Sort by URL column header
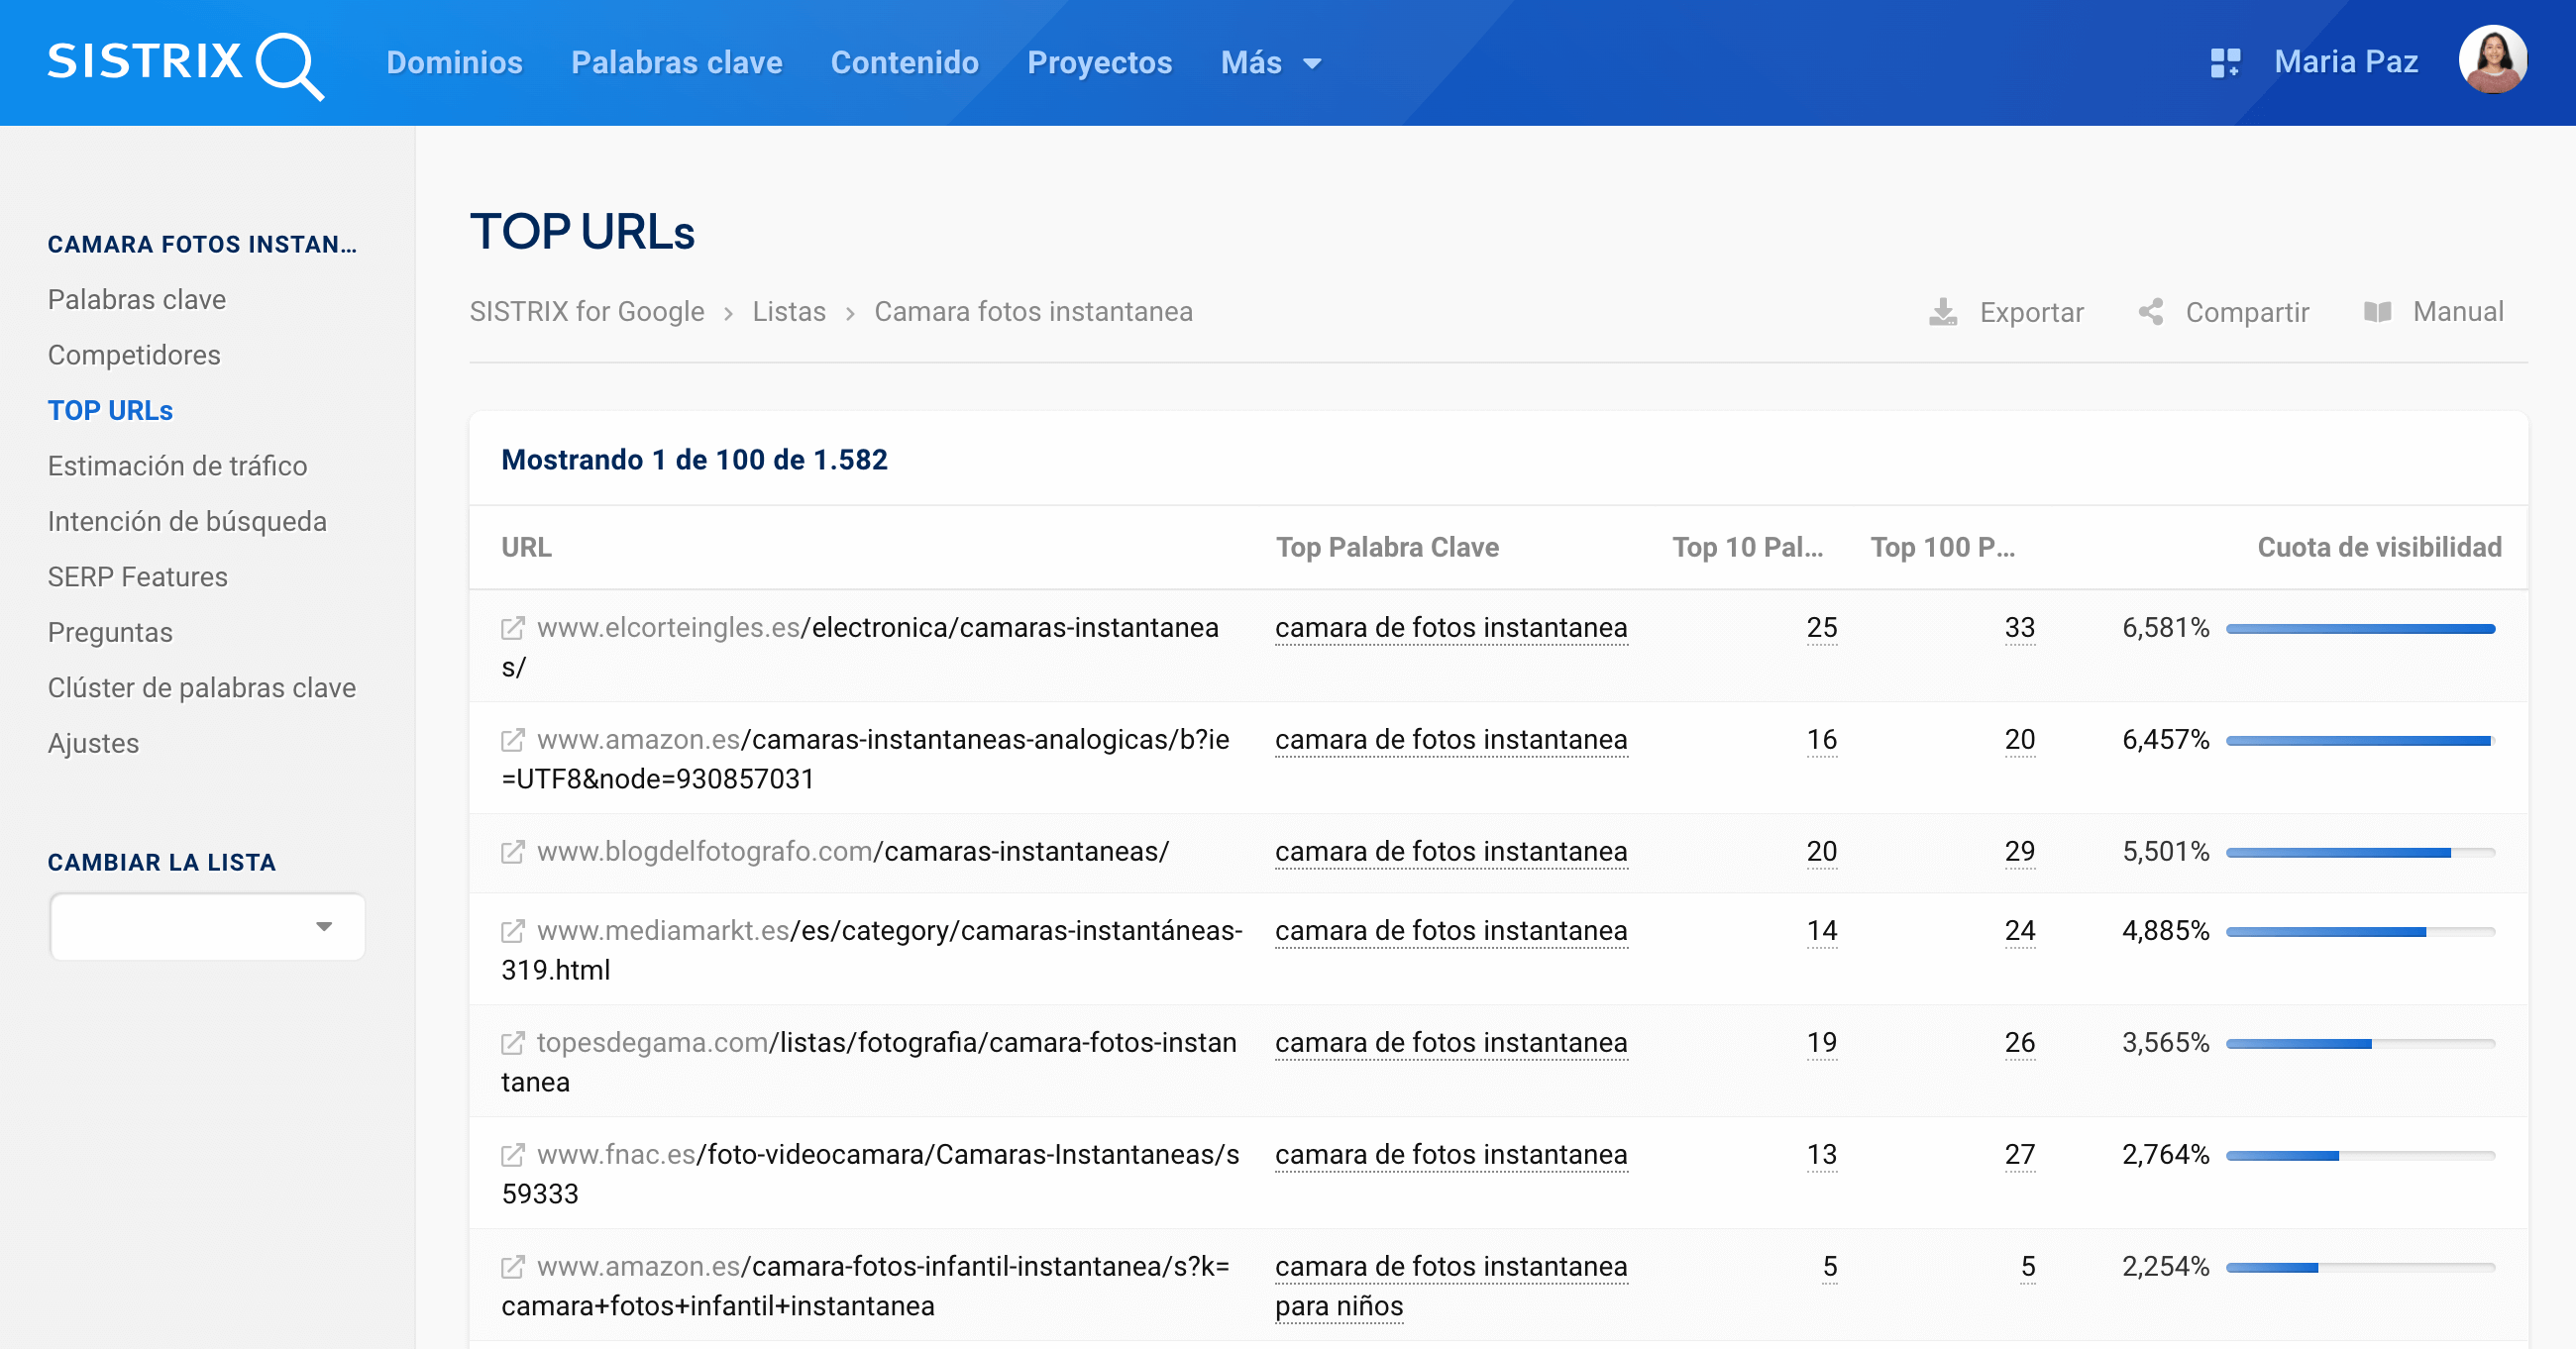The image size is (2576, 1349). (x=526, y=547)
